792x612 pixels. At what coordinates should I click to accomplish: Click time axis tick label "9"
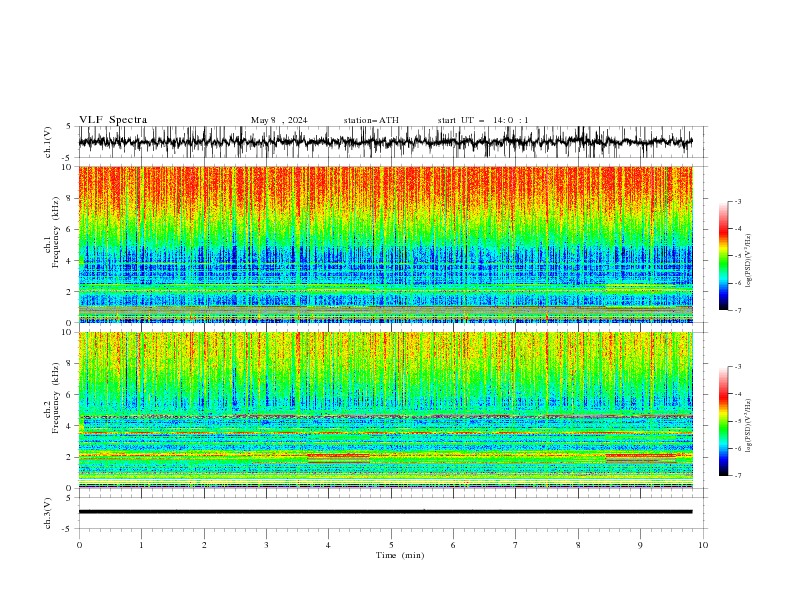640,545
